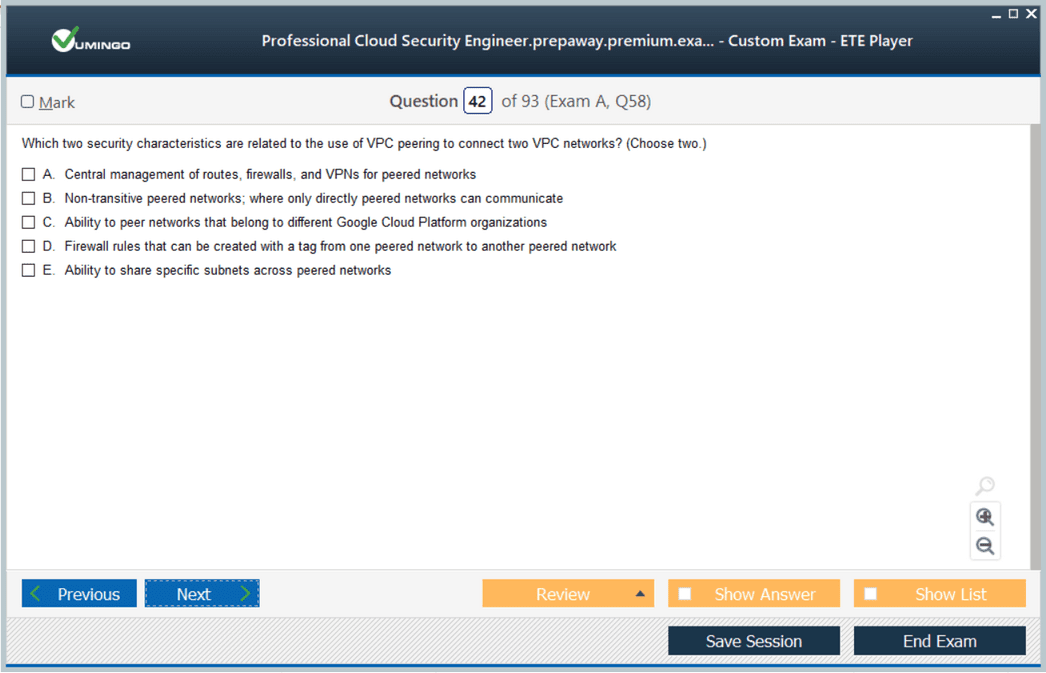Image resolution: width=1046 pixels, height=673 pixels.
Task: Toggle the Show List checkbox
Action: (x=871, y=594)
